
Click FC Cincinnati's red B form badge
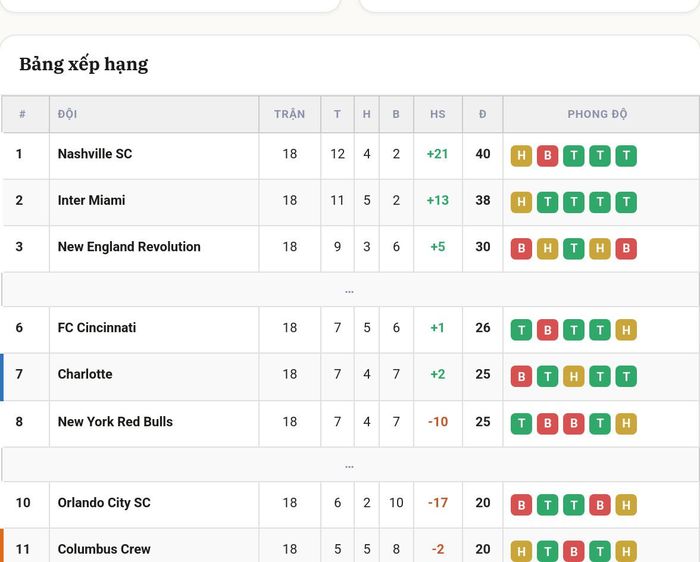tap(547, 330)
